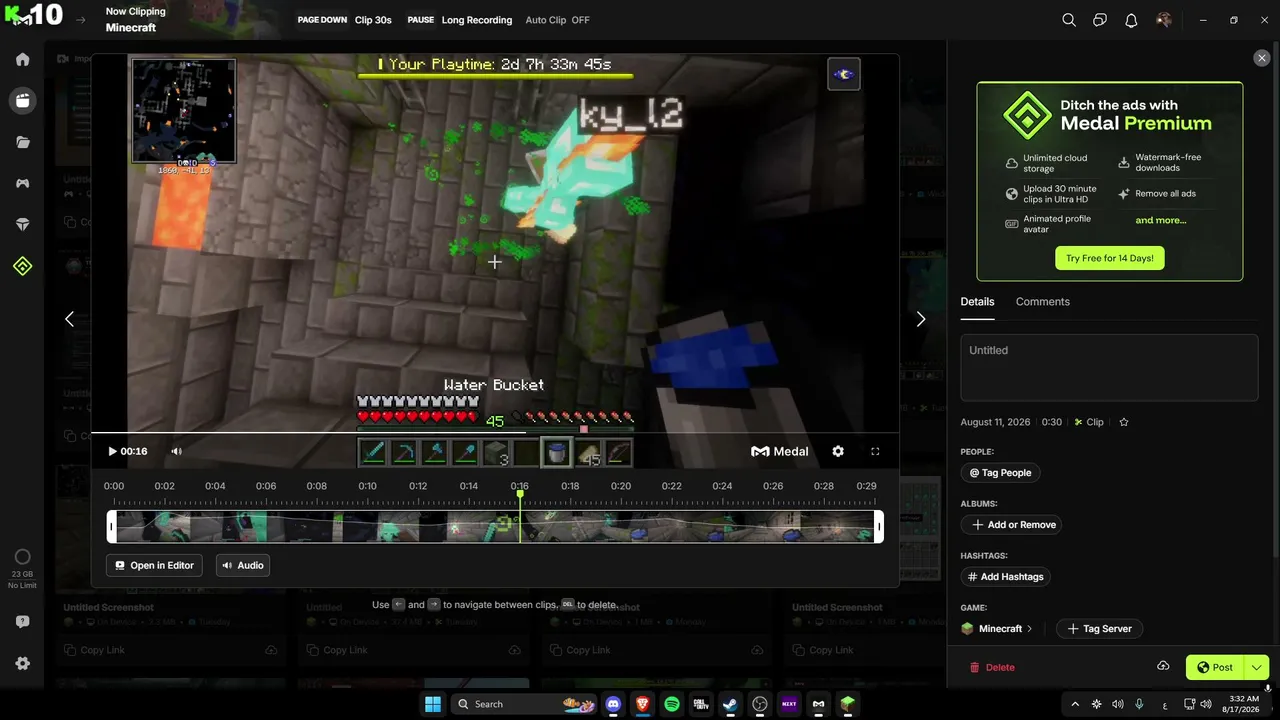
Task: Click the Medal watermark logo in the player
Action: coord(780,451)
